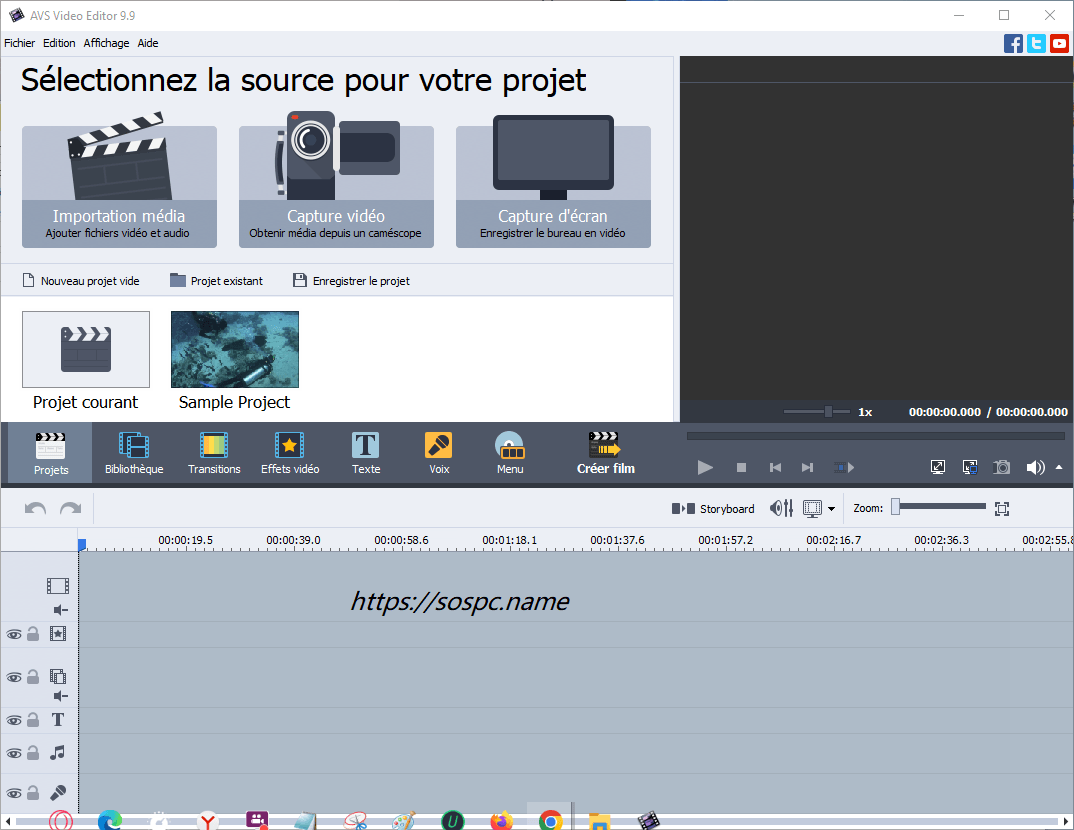Click the Créer film button
Image resolution: width=1074 pixels, height=830 pixels.
[x=605, y=453]
